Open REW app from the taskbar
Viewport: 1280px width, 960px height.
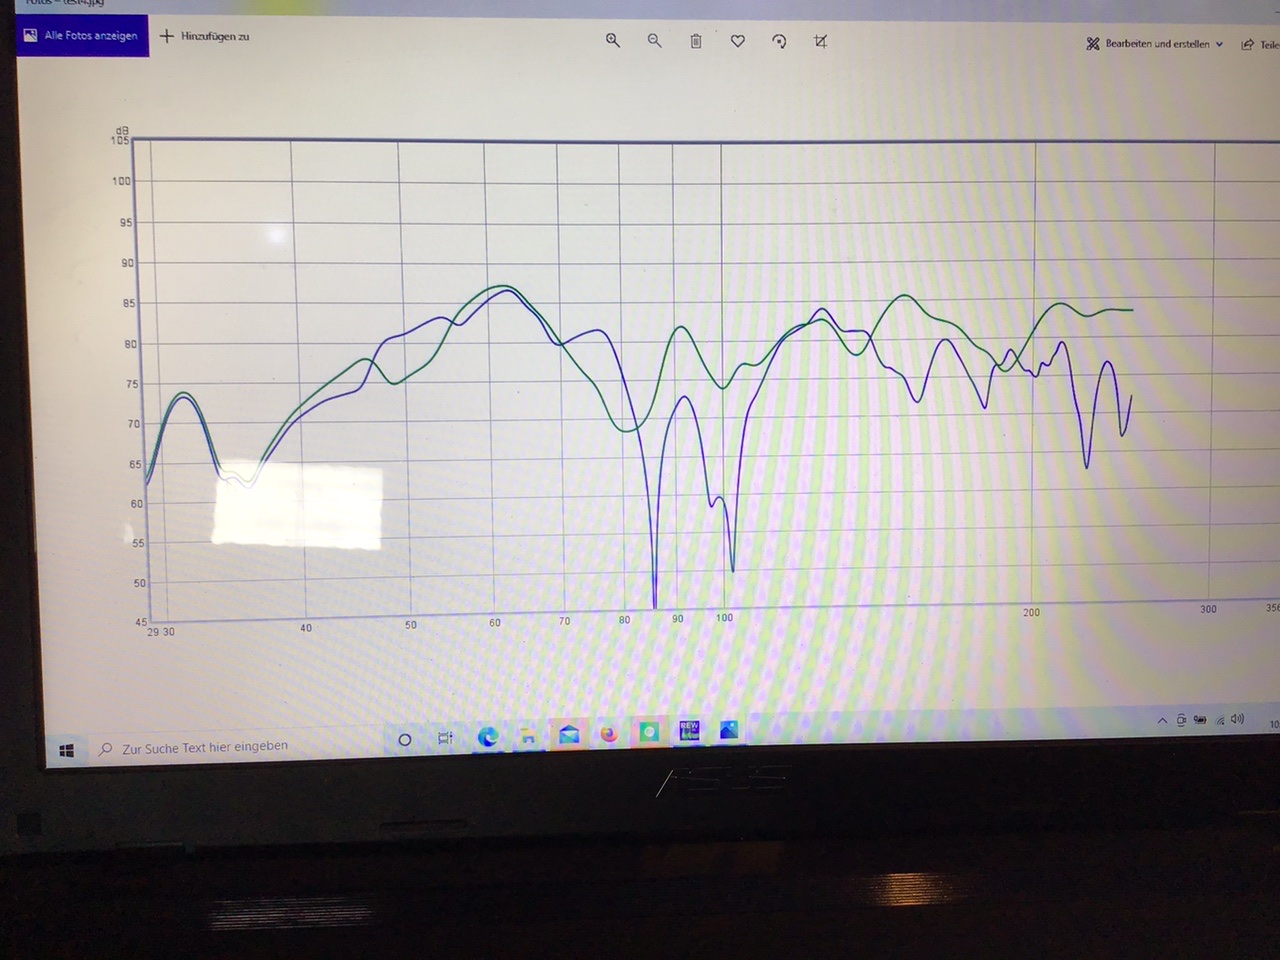coord(689,730)
